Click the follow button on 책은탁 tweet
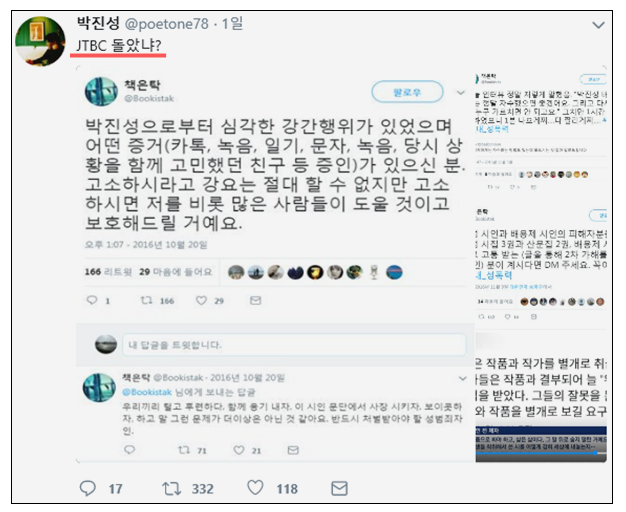626x512 pixels. (407, 92)
